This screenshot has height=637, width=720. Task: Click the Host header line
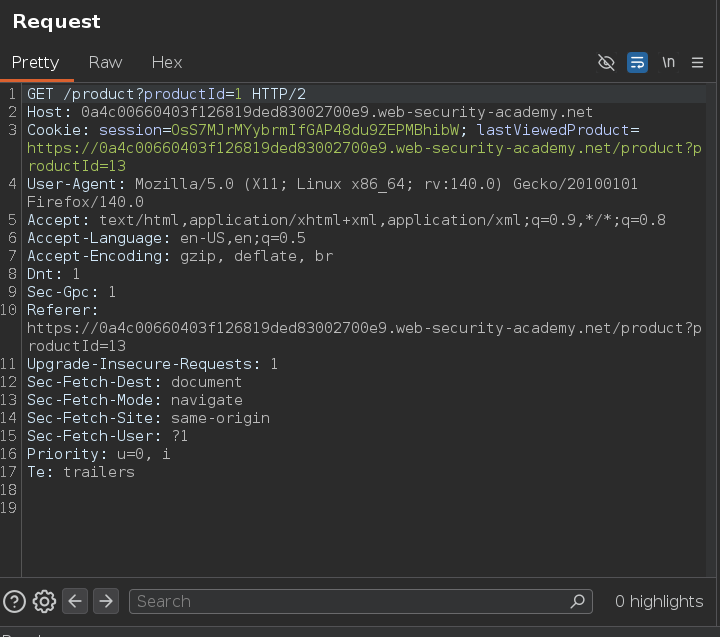[310, 112]
